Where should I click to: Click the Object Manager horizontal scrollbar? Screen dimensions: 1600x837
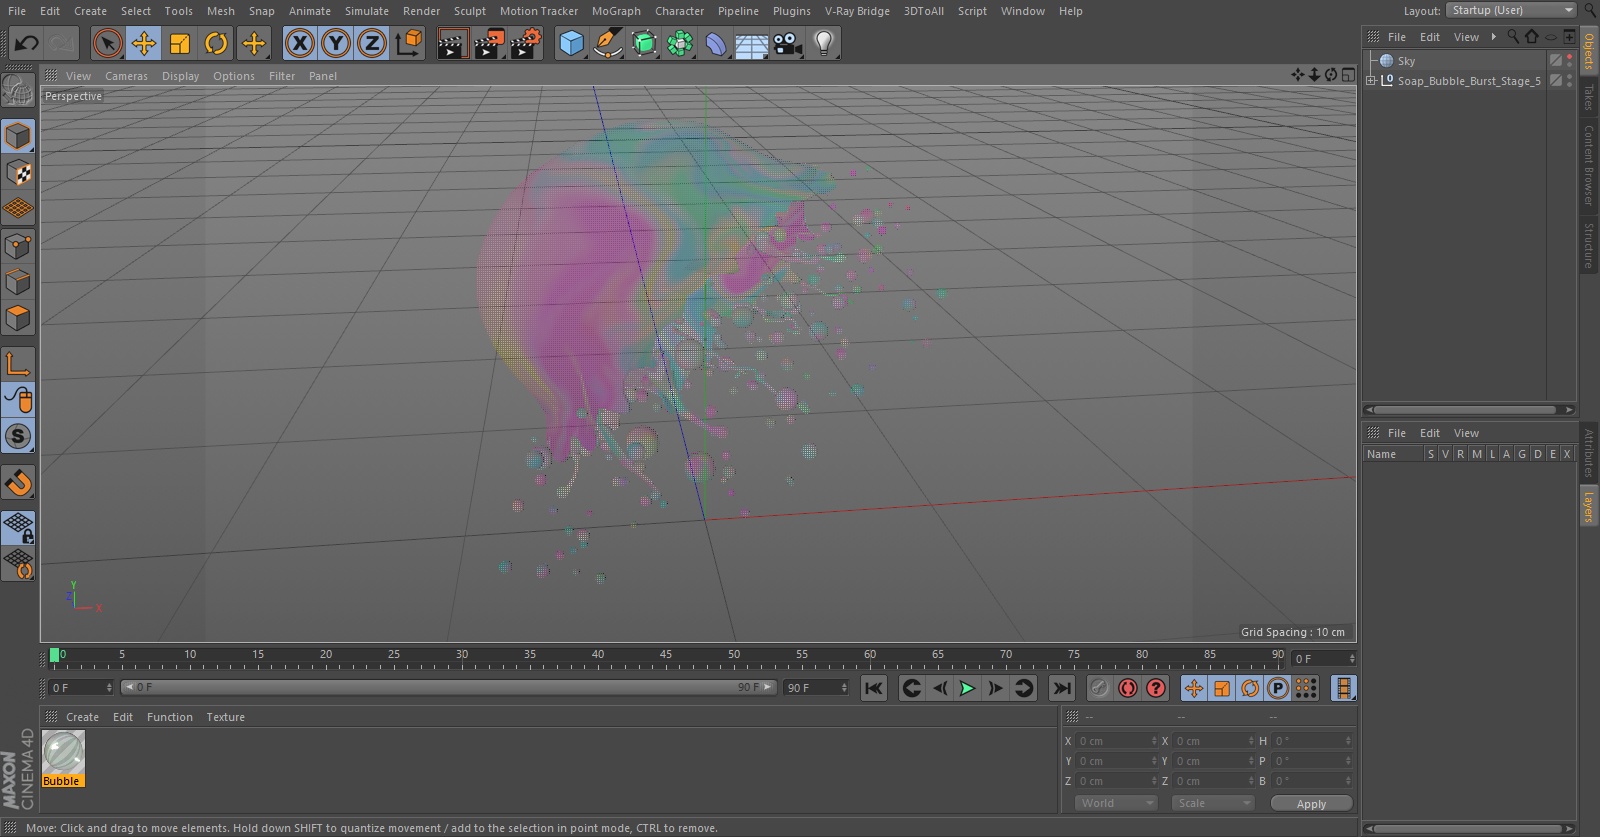point(1469,409)
